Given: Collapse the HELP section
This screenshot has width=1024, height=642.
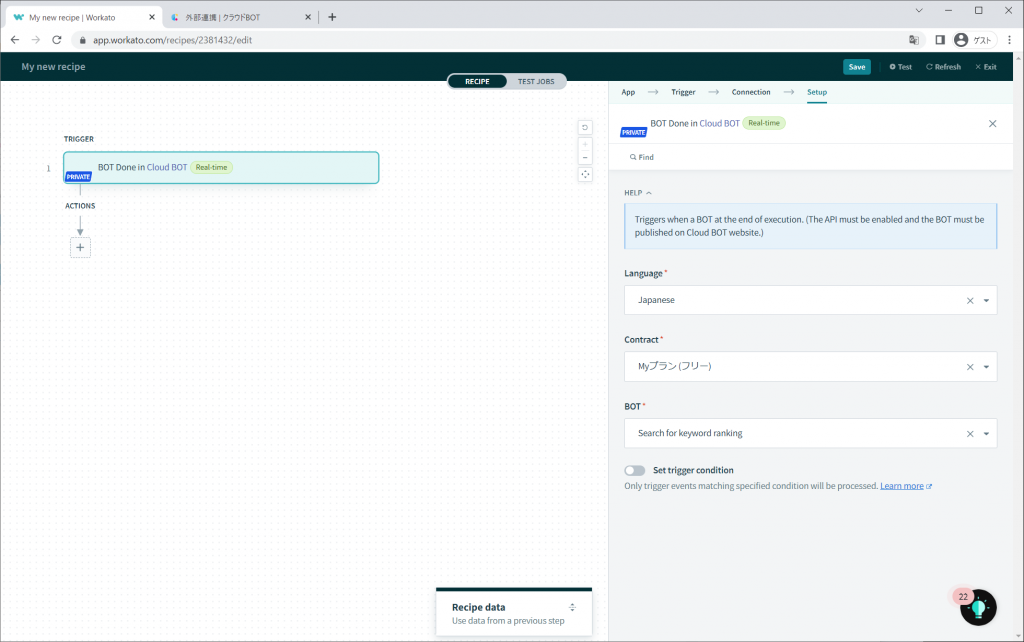Looking at the screenshot, I should click(x=638, y=193).
